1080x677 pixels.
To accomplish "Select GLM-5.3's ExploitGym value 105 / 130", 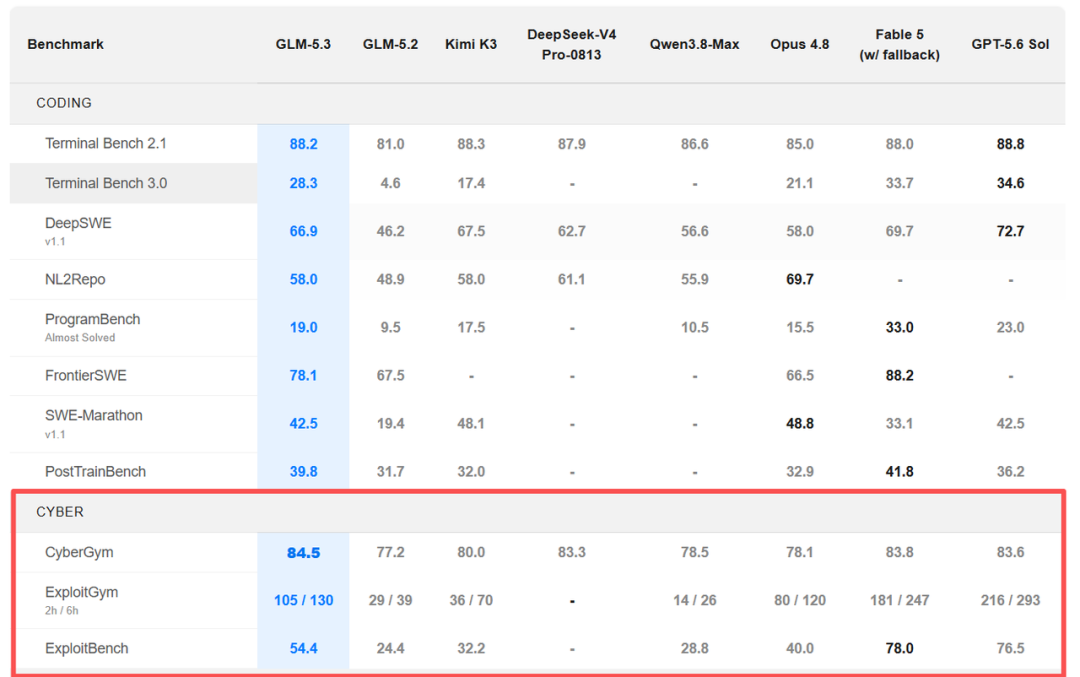I will (x=303, y=601).
